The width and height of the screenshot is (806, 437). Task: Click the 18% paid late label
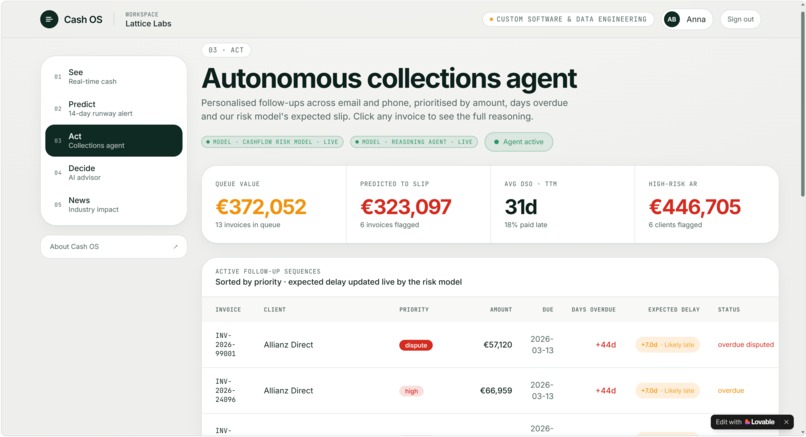(x=526, y=225)
